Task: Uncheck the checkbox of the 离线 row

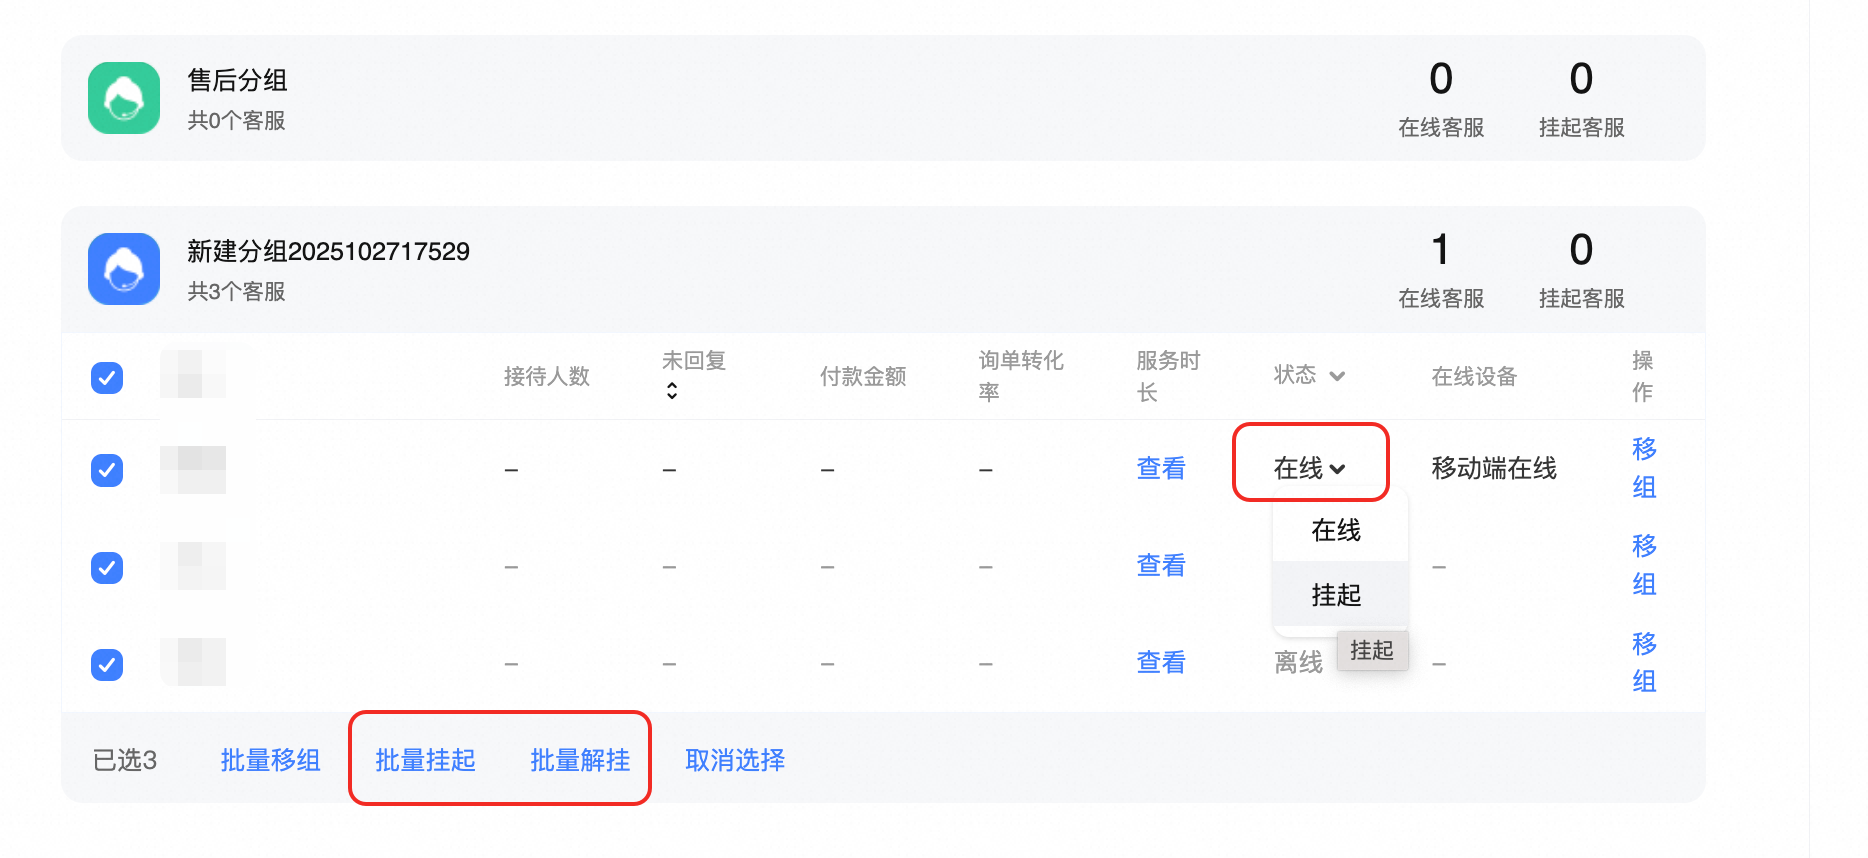Action: pyautogui.click(x=107, y=665)
